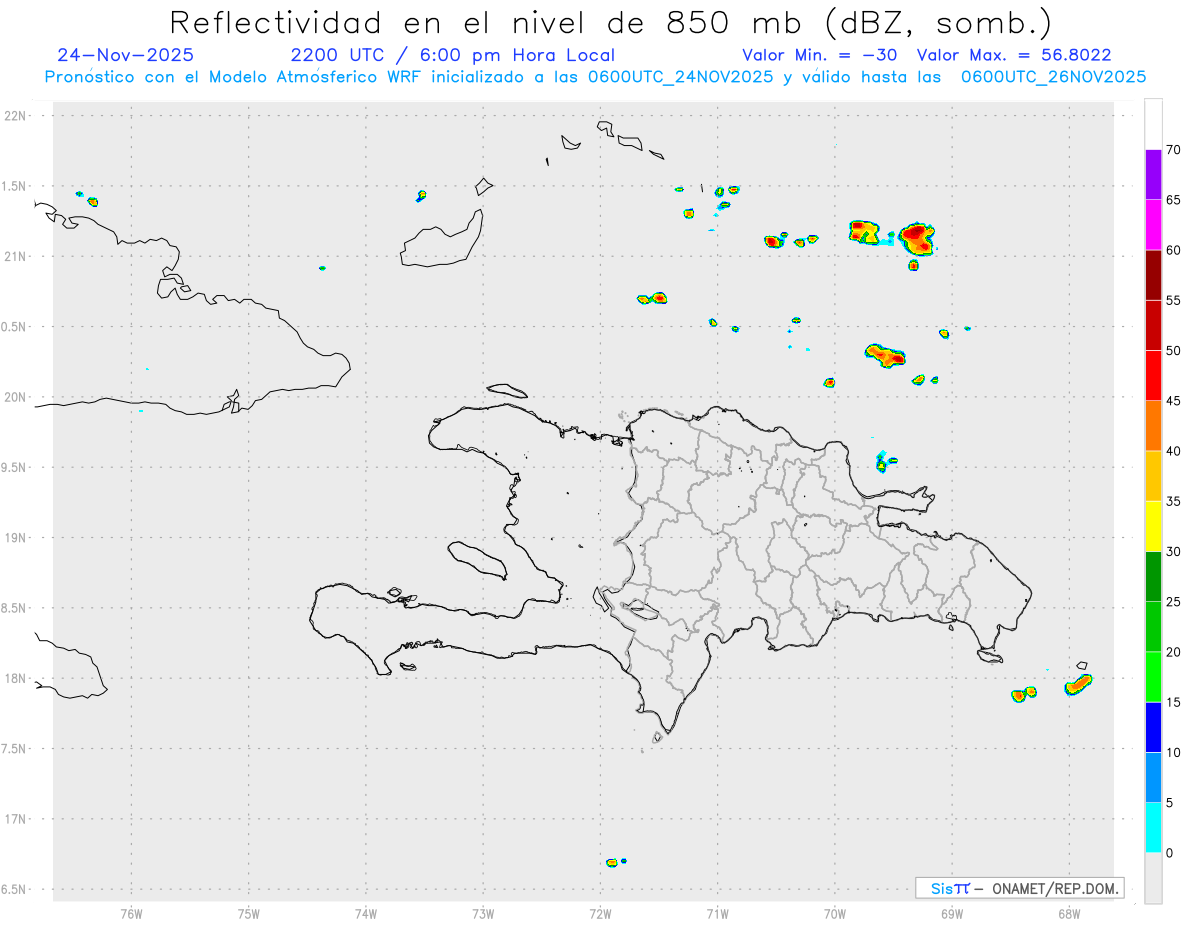Select the orange 40–45 dBZ colorbar segment
The width and height of the screenshot is (1200, 927).
pos(1153,426)
